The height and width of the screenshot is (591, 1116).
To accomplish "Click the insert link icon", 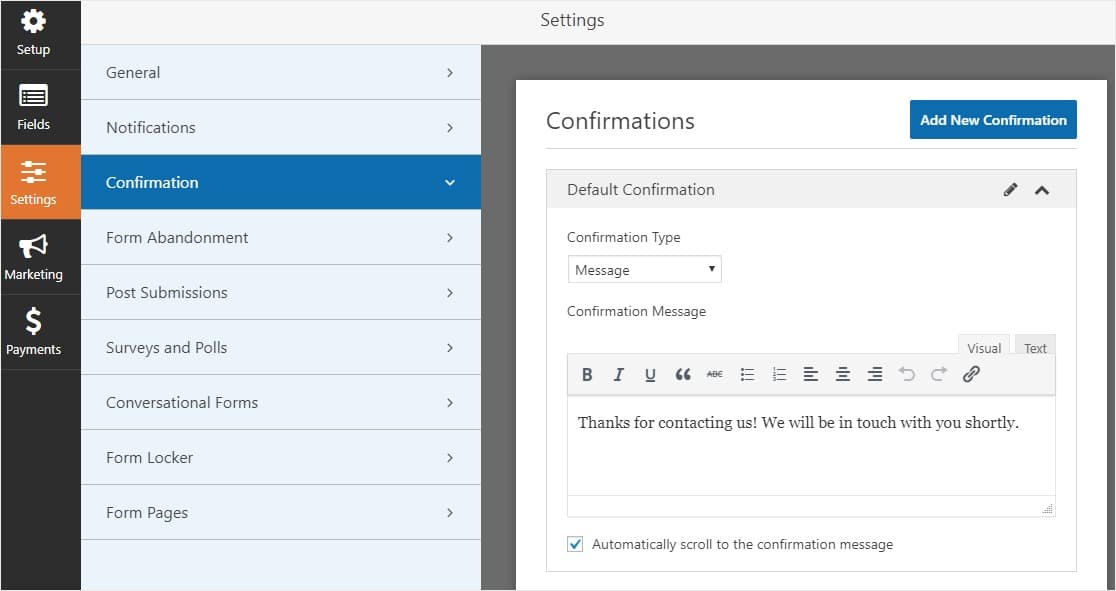I will coord(971,375).
